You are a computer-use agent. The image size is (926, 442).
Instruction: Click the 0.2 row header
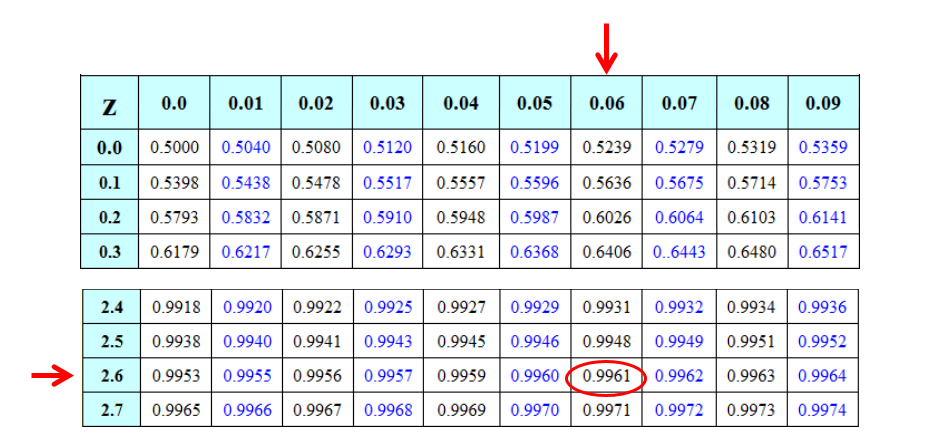click(110, 217)
